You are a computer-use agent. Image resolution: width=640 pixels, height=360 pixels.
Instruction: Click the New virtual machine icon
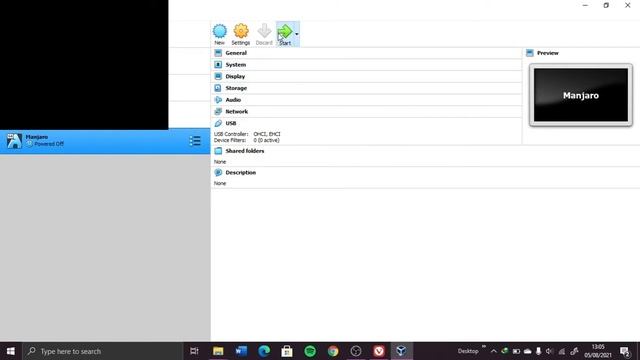(220, 31)
